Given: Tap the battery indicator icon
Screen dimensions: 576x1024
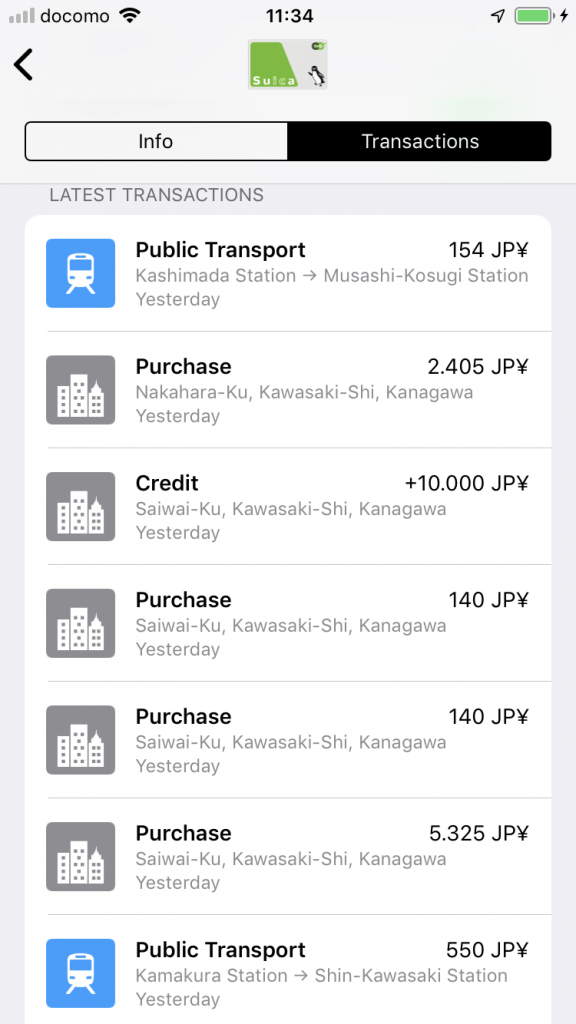Looking at the screenshot, I should 534,16.
